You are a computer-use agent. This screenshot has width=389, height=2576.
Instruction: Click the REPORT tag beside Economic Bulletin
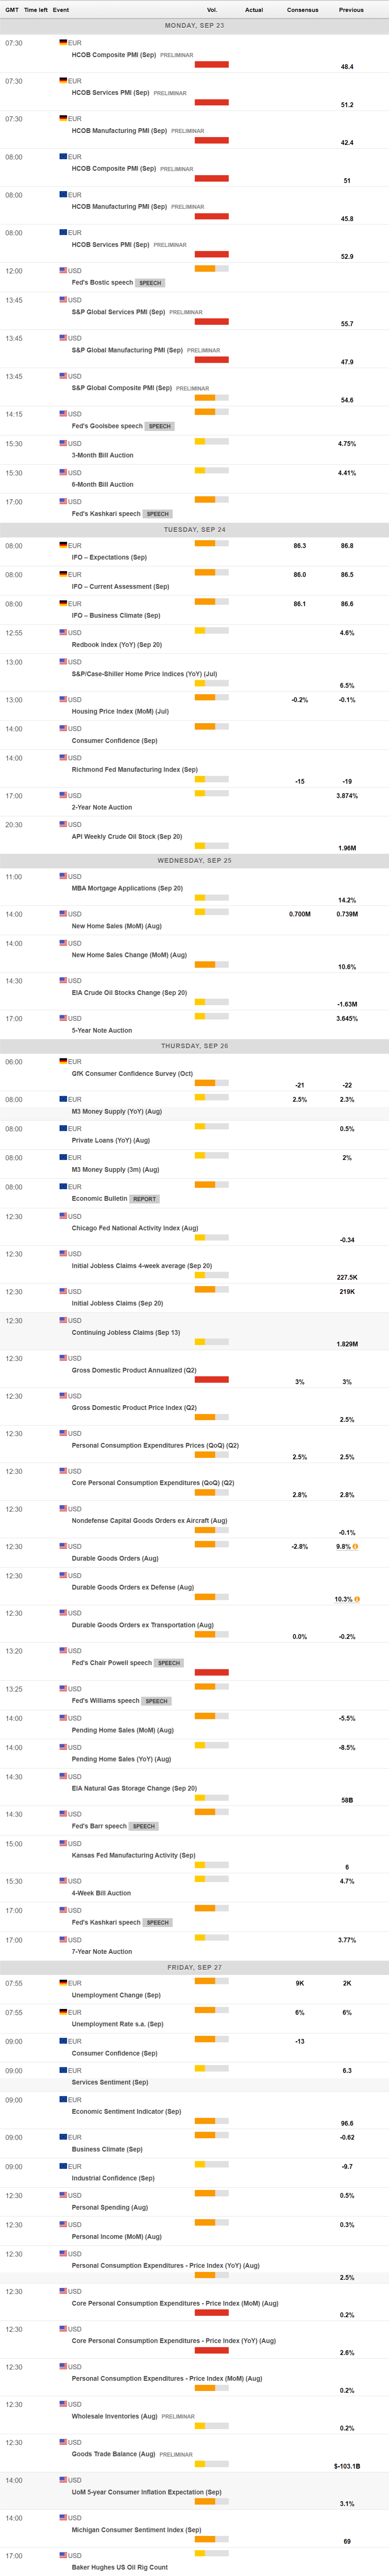145,1199
